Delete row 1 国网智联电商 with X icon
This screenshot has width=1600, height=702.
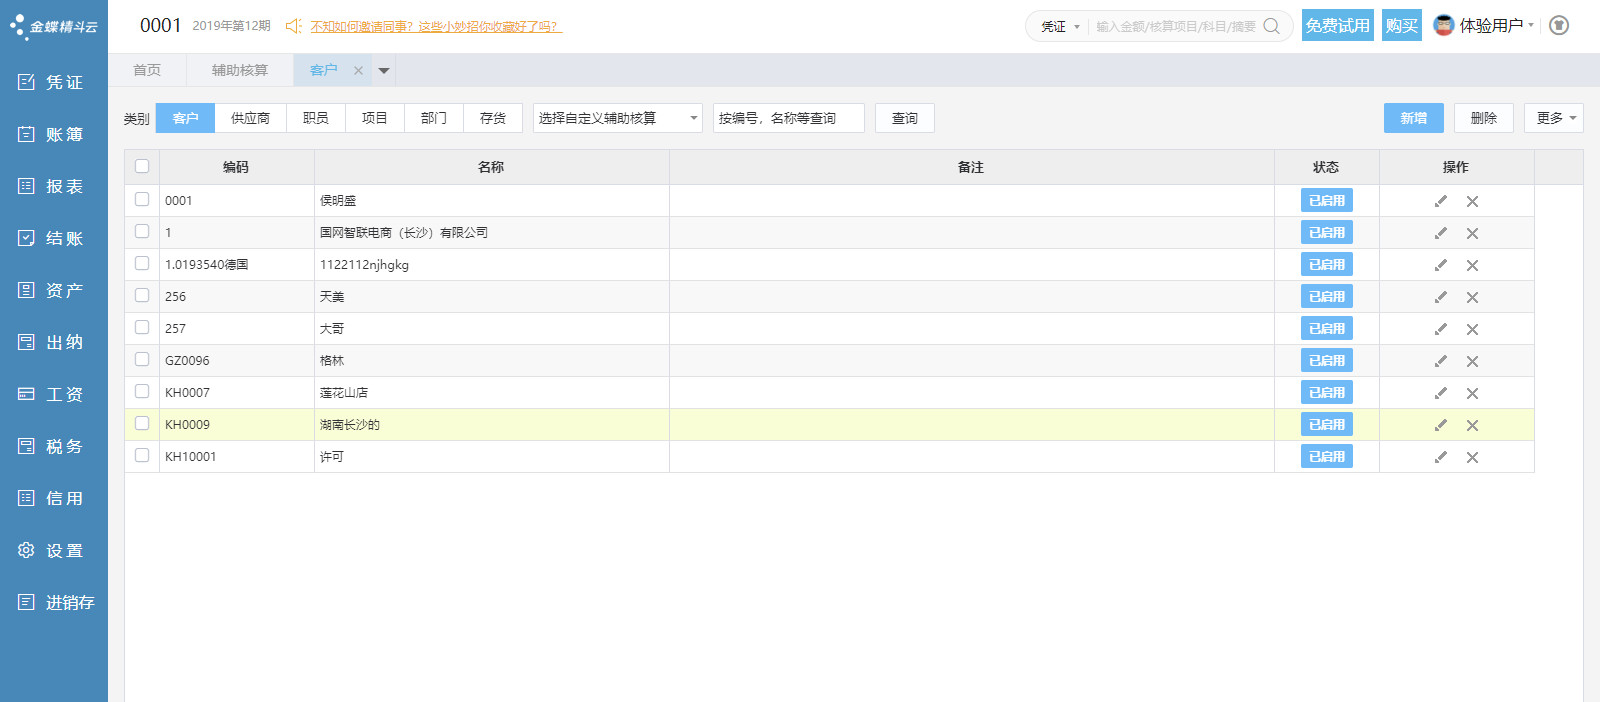pyautogui.click(x=1472, y=233)
